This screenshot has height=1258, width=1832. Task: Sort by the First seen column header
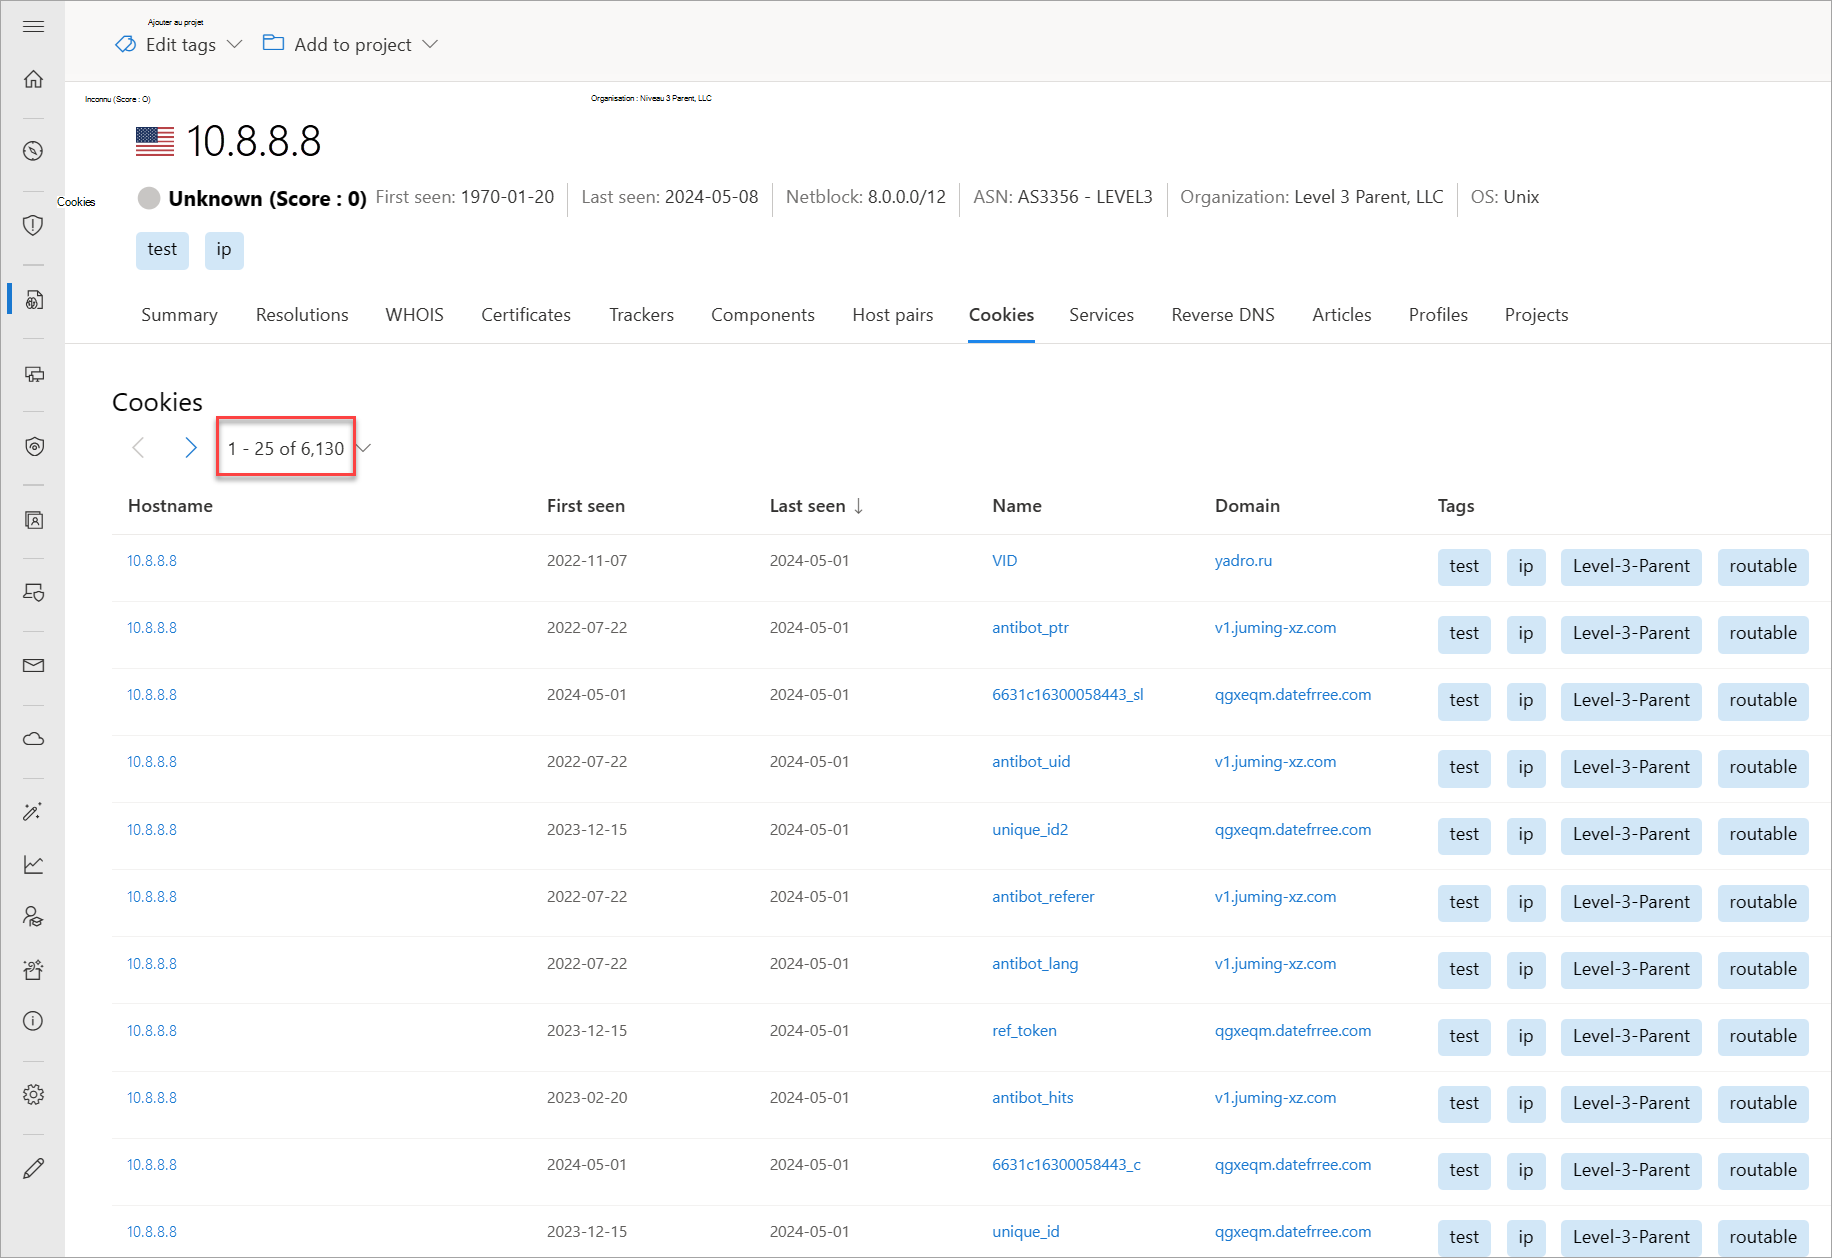tap(586, 506)
